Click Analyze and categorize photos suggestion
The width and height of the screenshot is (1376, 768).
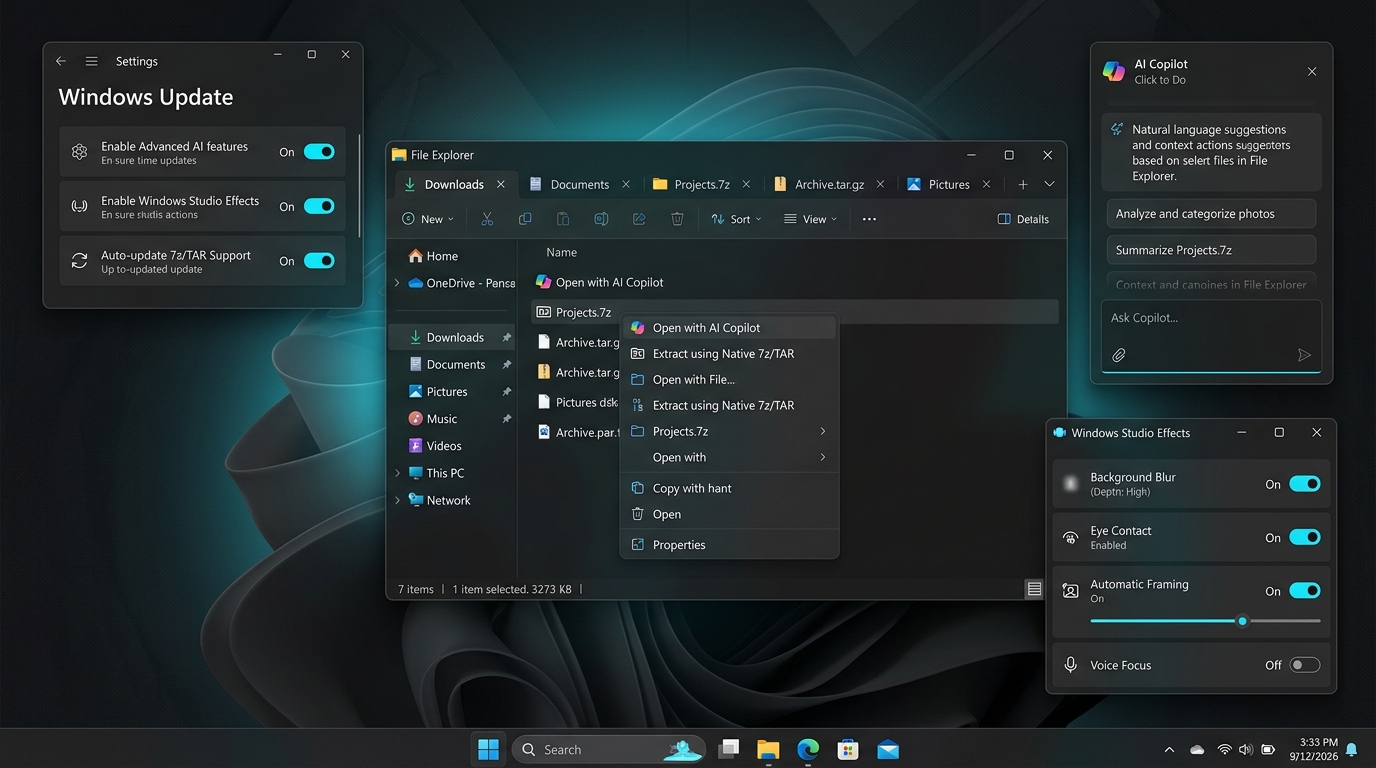(x=1211, y=214)
